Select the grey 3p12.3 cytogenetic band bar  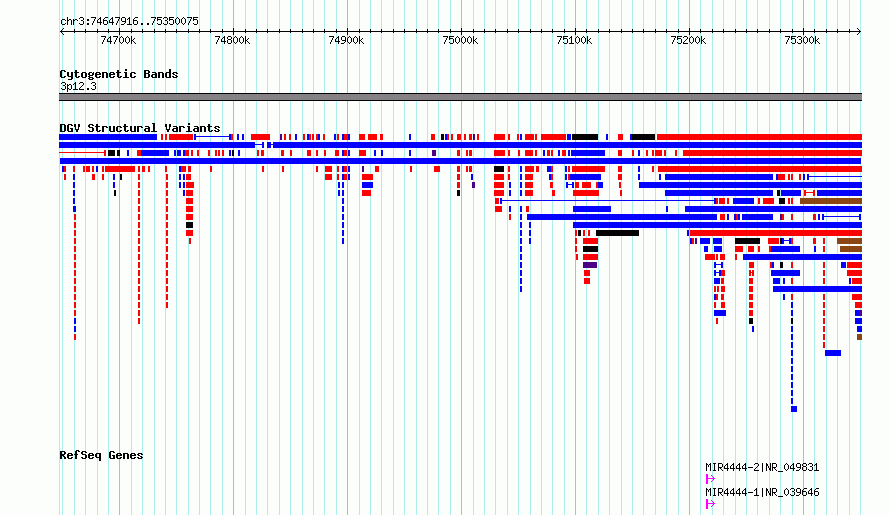click(x=460, y=97)
